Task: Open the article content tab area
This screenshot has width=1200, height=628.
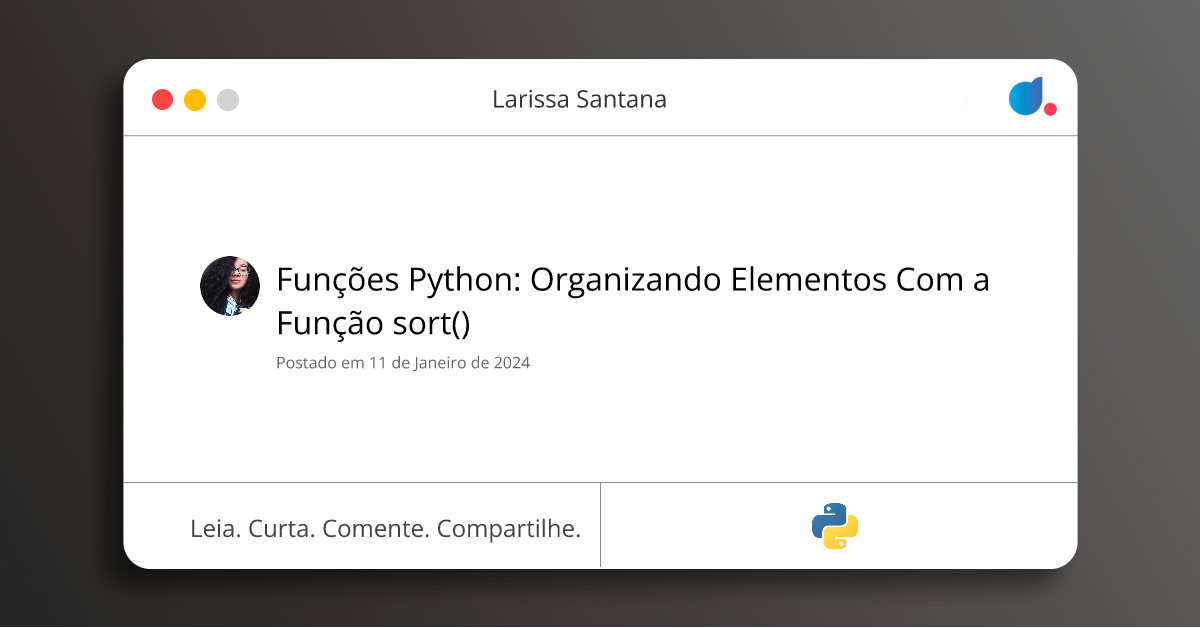Action: 601,310
